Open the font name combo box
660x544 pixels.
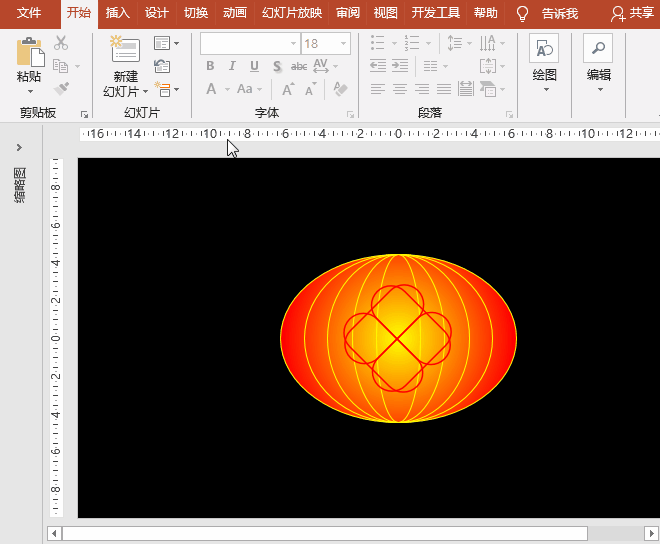click(250, 43)
